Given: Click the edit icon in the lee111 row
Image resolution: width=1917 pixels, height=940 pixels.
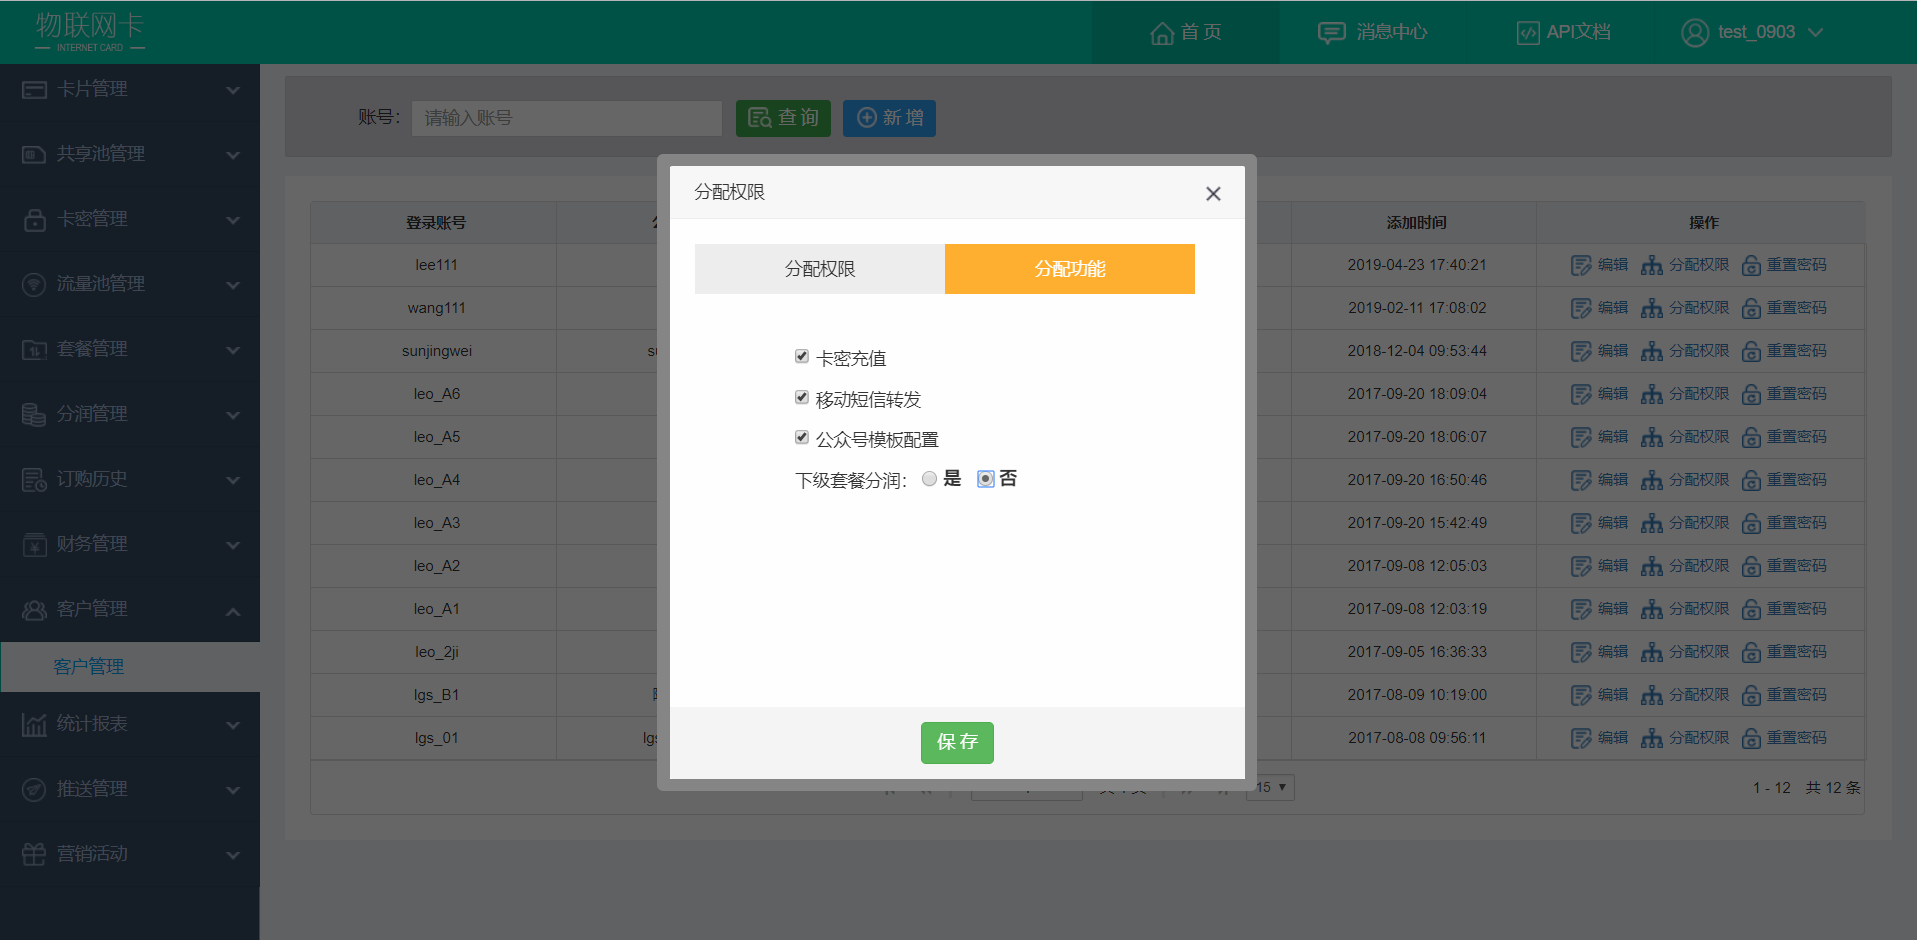Looking at the screenshot, I should [1581, 265].
